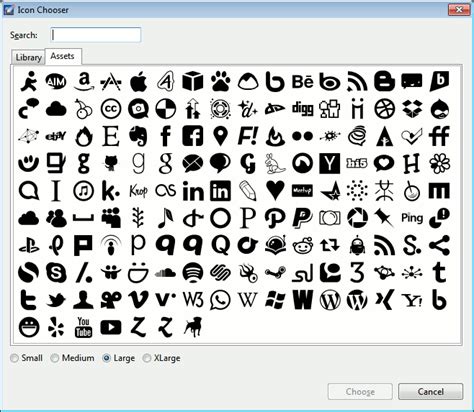Pick the Twitter bird icon
This screenshot has height=412, width=474.
(56, 300)
